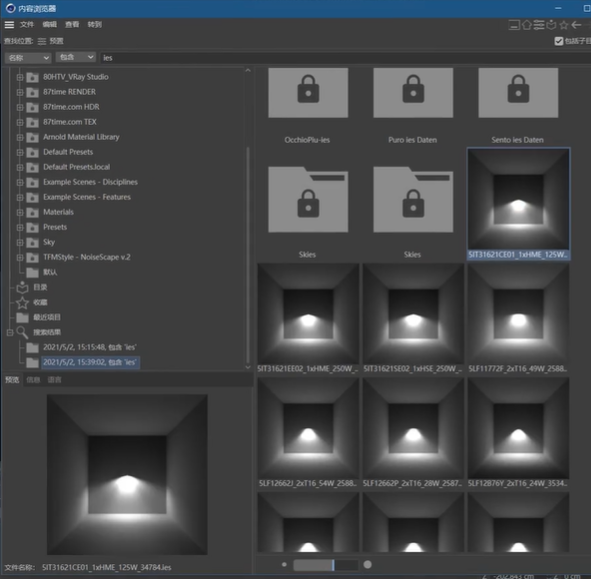Select the catalog 目录 icon in the tree
The image size is (591, 579).
click(x=22, y=287)
